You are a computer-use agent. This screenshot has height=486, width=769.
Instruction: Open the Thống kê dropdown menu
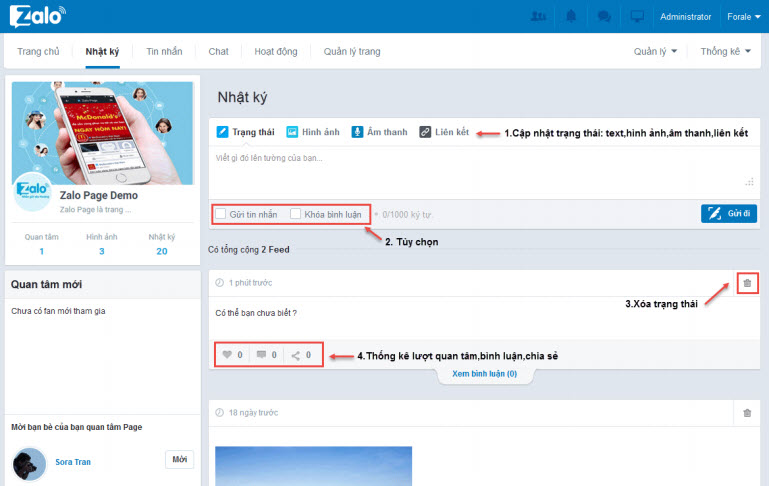[x=725, y=51]
